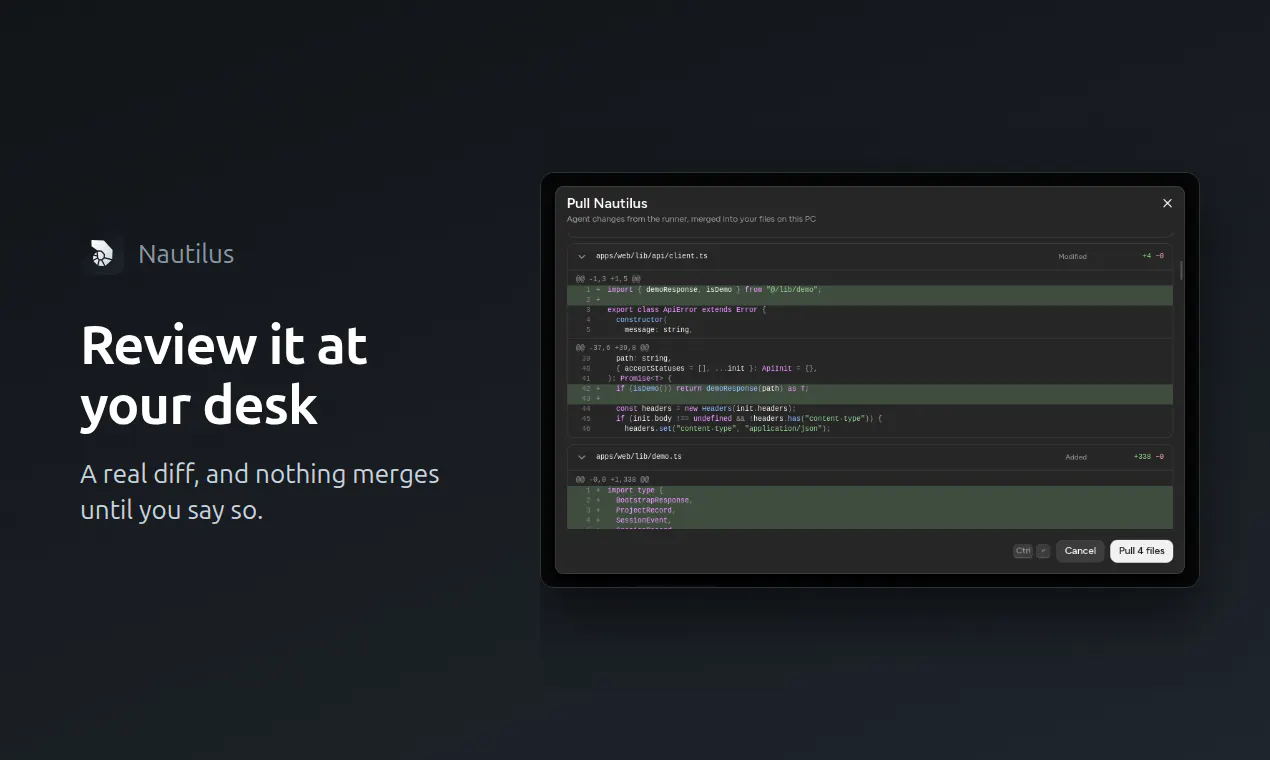Click the Nautilus brand name
Image resolution: width=1270 pixels, height=760 pixels.
click(x=186, y=254)
